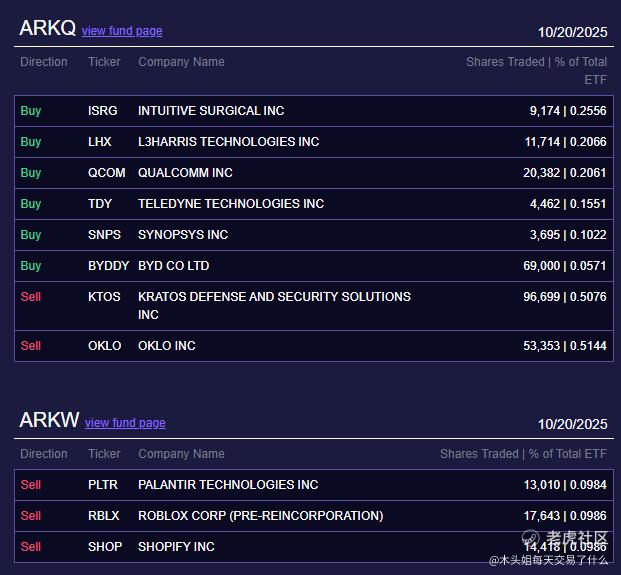
Task: Click ARKW Shares Traded | % of Total ETF header
Action: [523, 454]
